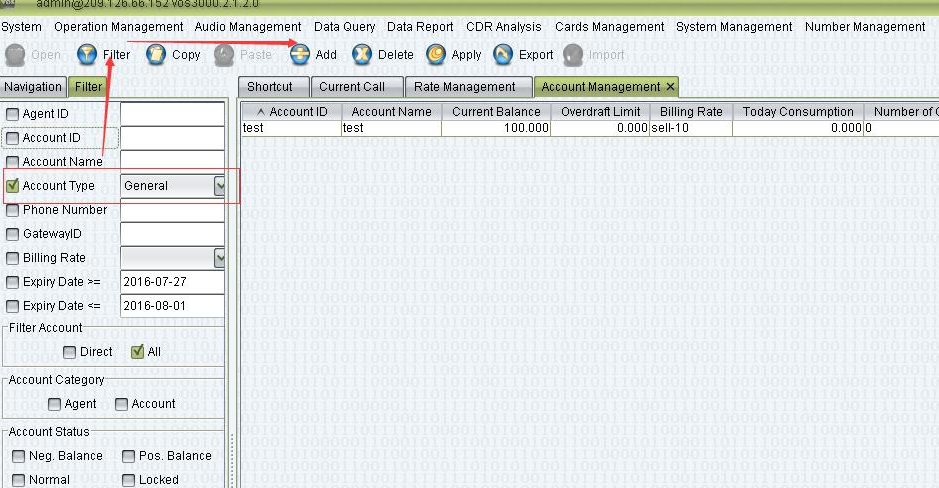This screenshot has width=939, height=488.
Task: Switch to the Navigation tab
Action: coord(33,87)
